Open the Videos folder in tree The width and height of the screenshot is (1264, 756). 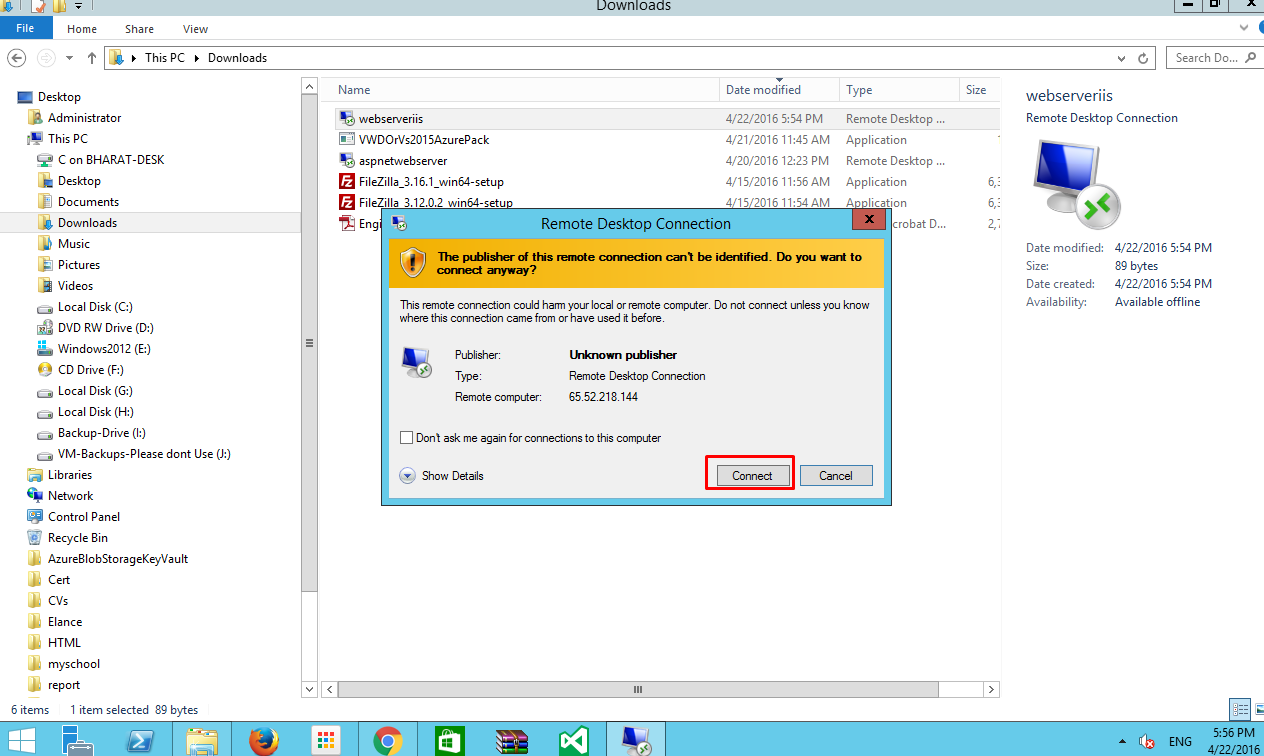(x=75, y=286)
